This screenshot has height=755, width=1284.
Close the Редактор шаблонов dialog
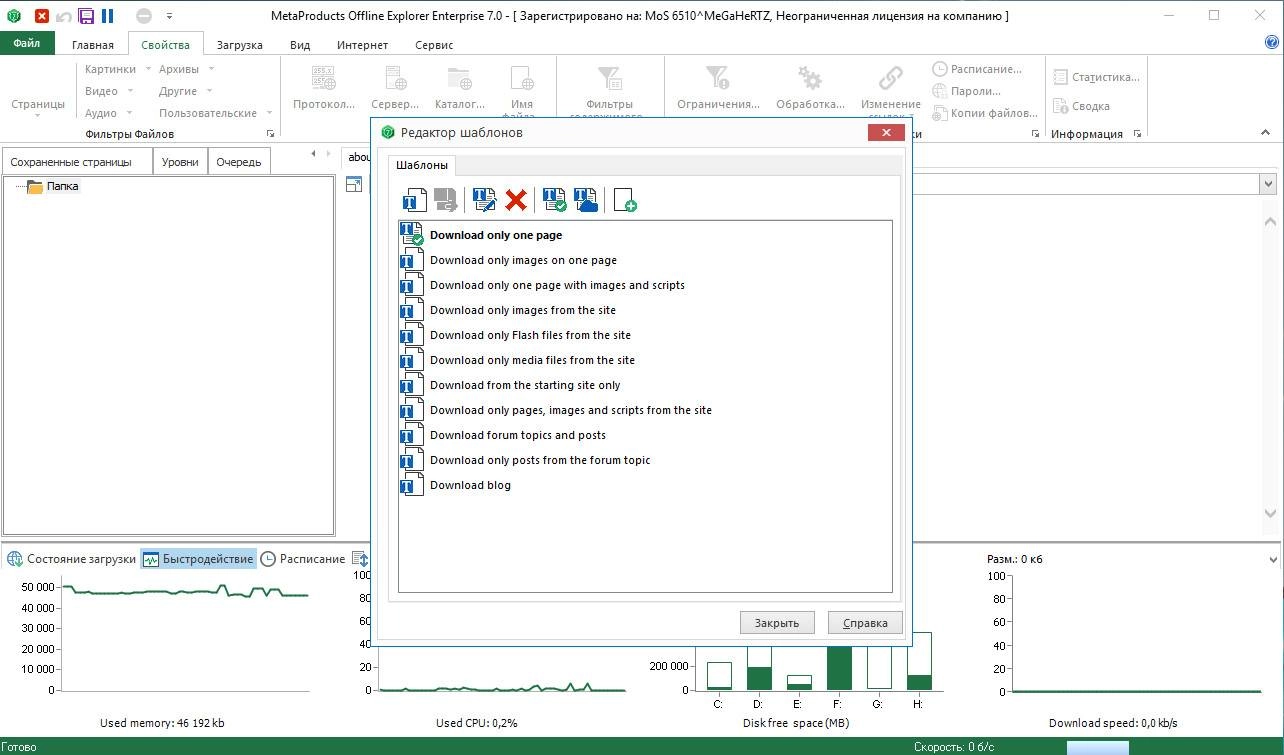point(887,132)
